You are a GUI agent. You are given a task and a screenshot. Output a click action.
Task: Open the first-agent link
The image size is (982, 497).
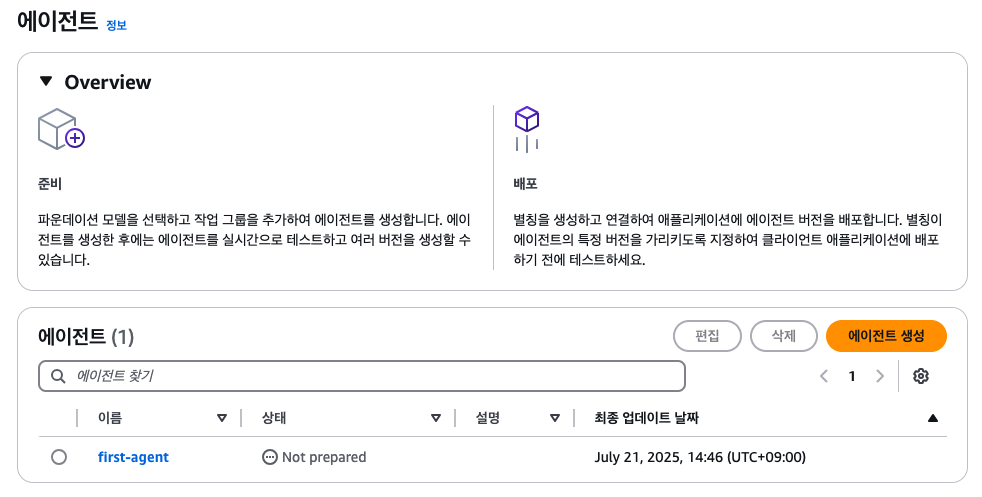coord(133,457)
